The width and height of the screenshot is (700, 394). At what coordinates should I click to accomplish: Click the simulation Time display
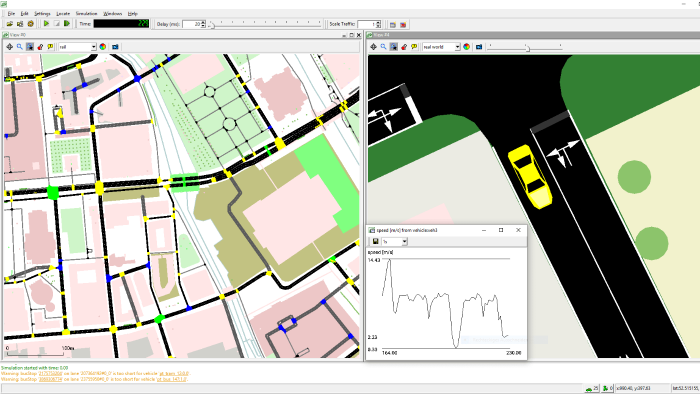point(121,24)
